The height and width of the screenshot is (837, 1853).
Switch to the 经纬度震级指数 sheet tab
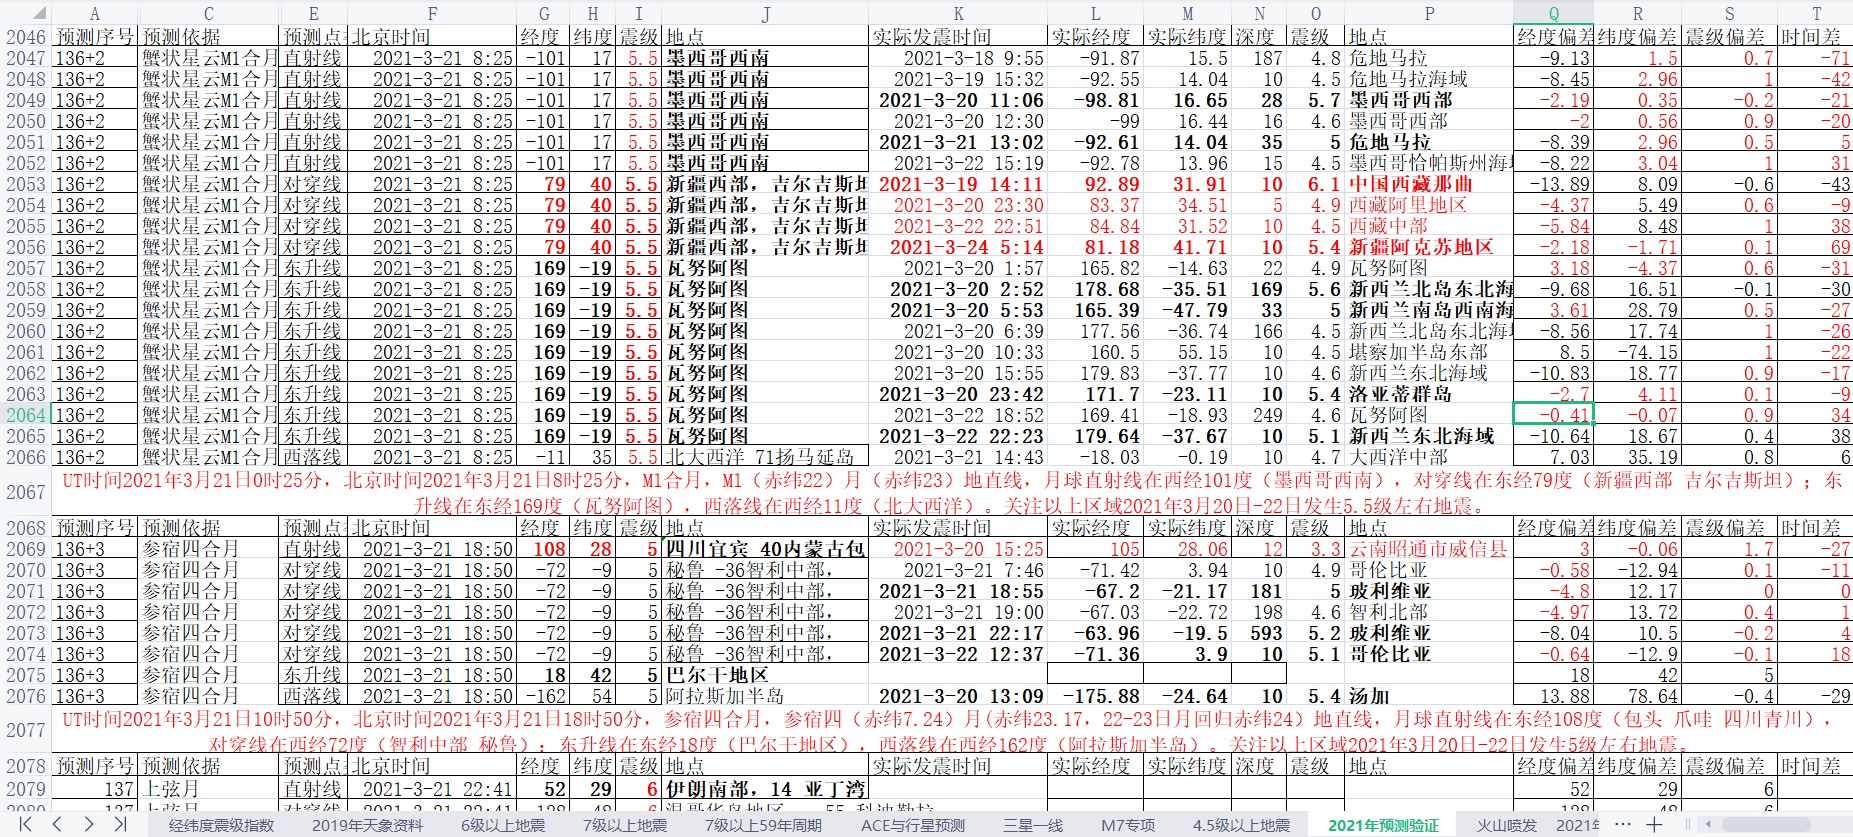click(x=221, y=825)
